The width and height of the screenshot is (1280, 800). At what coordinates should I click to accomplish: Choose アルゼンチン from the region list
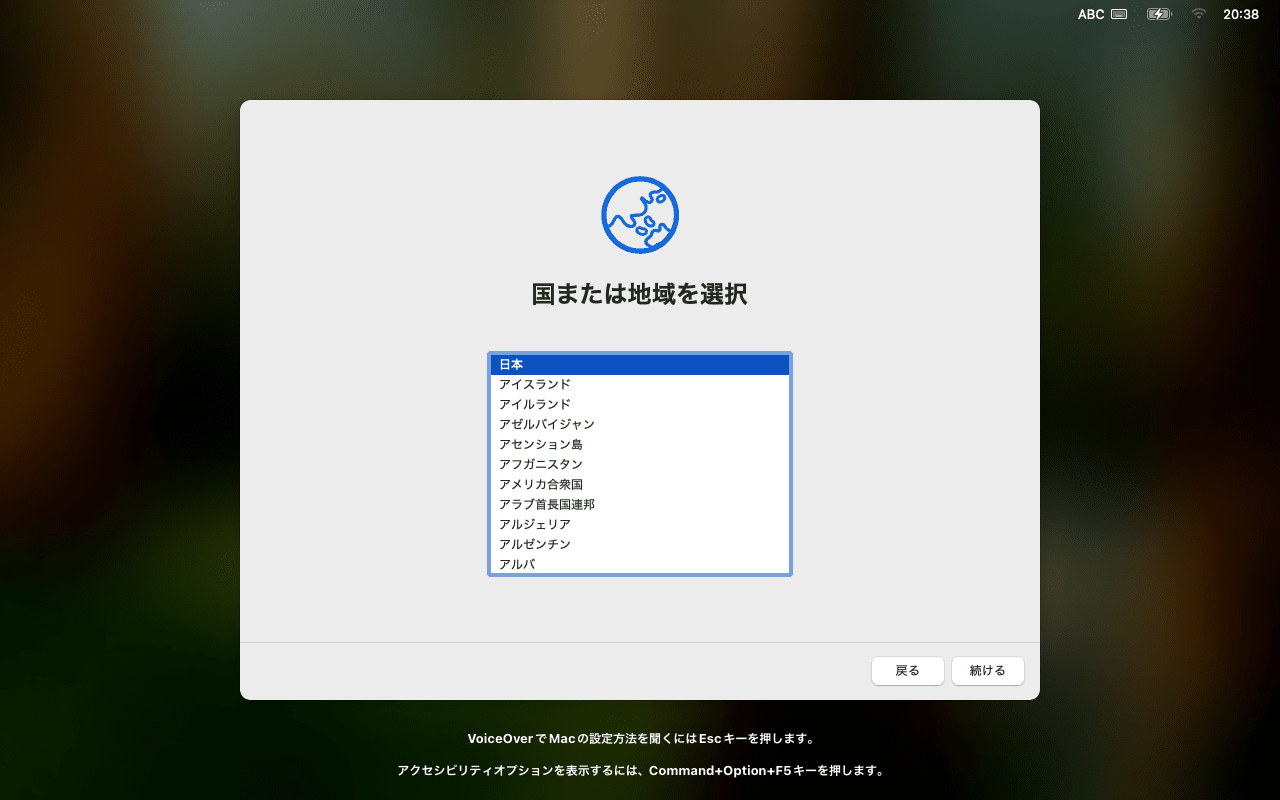coord(640,545)
